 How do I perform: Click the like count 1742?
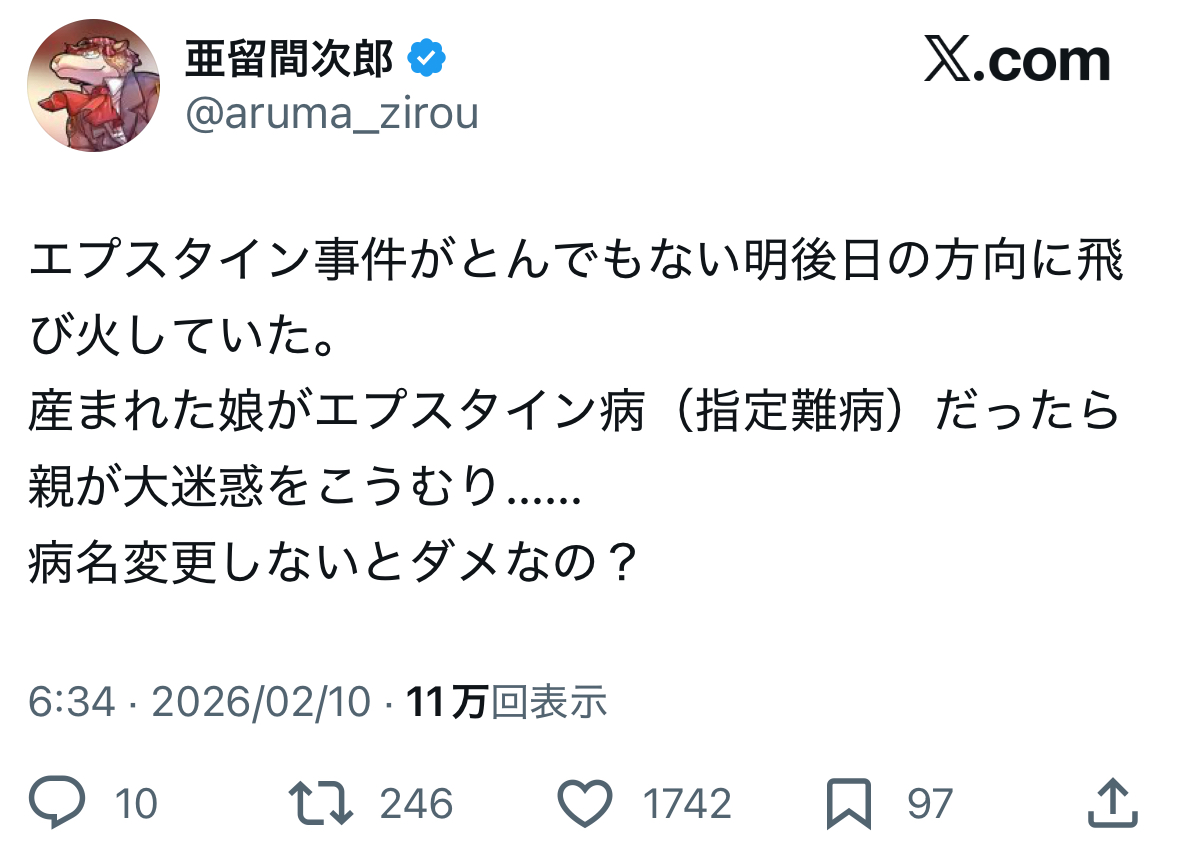pos(686,804)
